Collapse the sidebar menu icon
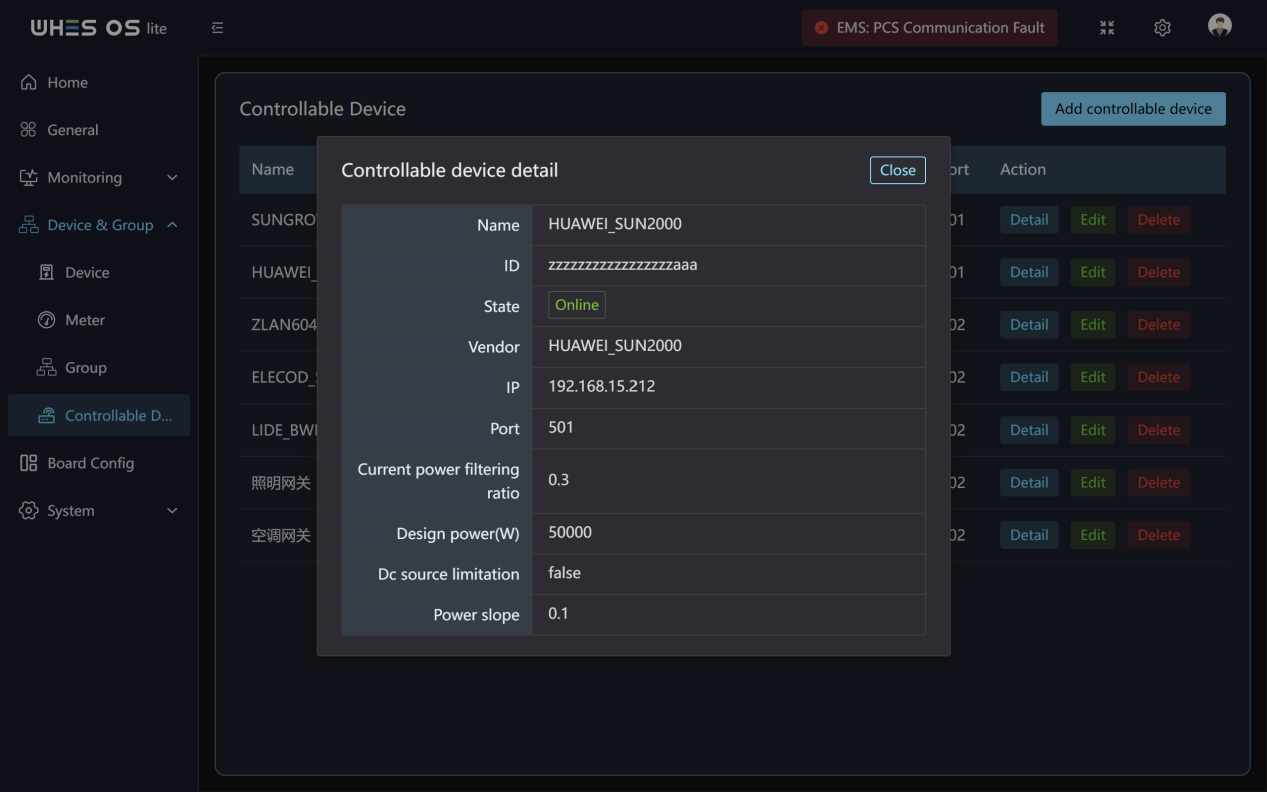The image size is (1267, 792). [x=218, y=28]
